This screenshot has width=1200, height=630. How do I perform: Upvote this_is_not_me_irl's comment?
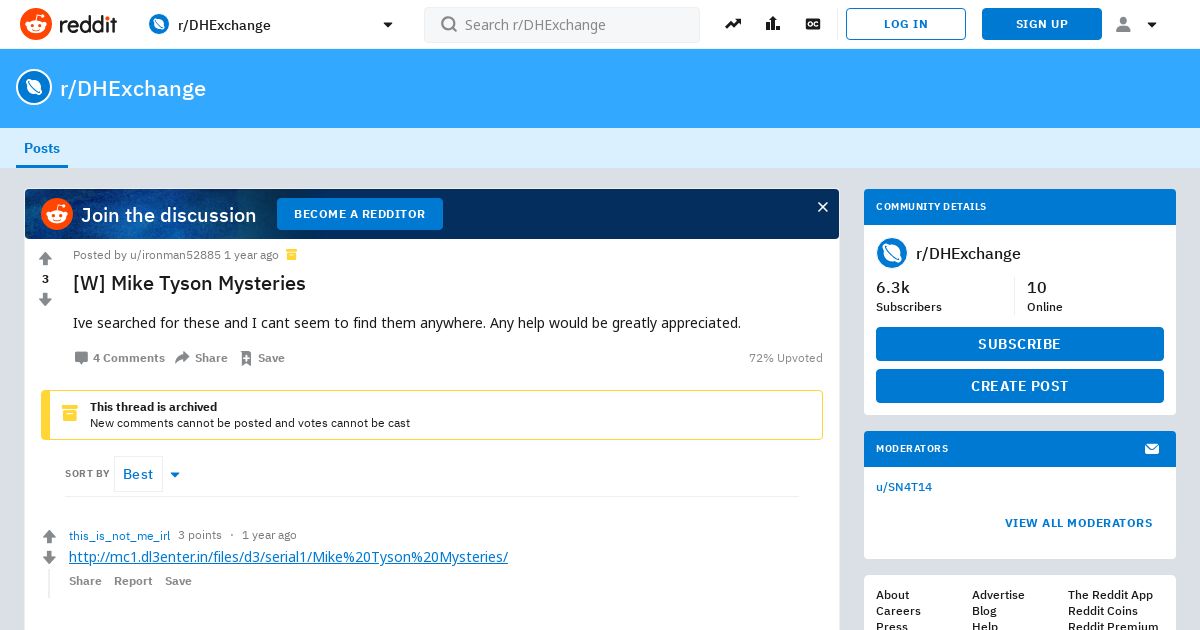[49, 537]
